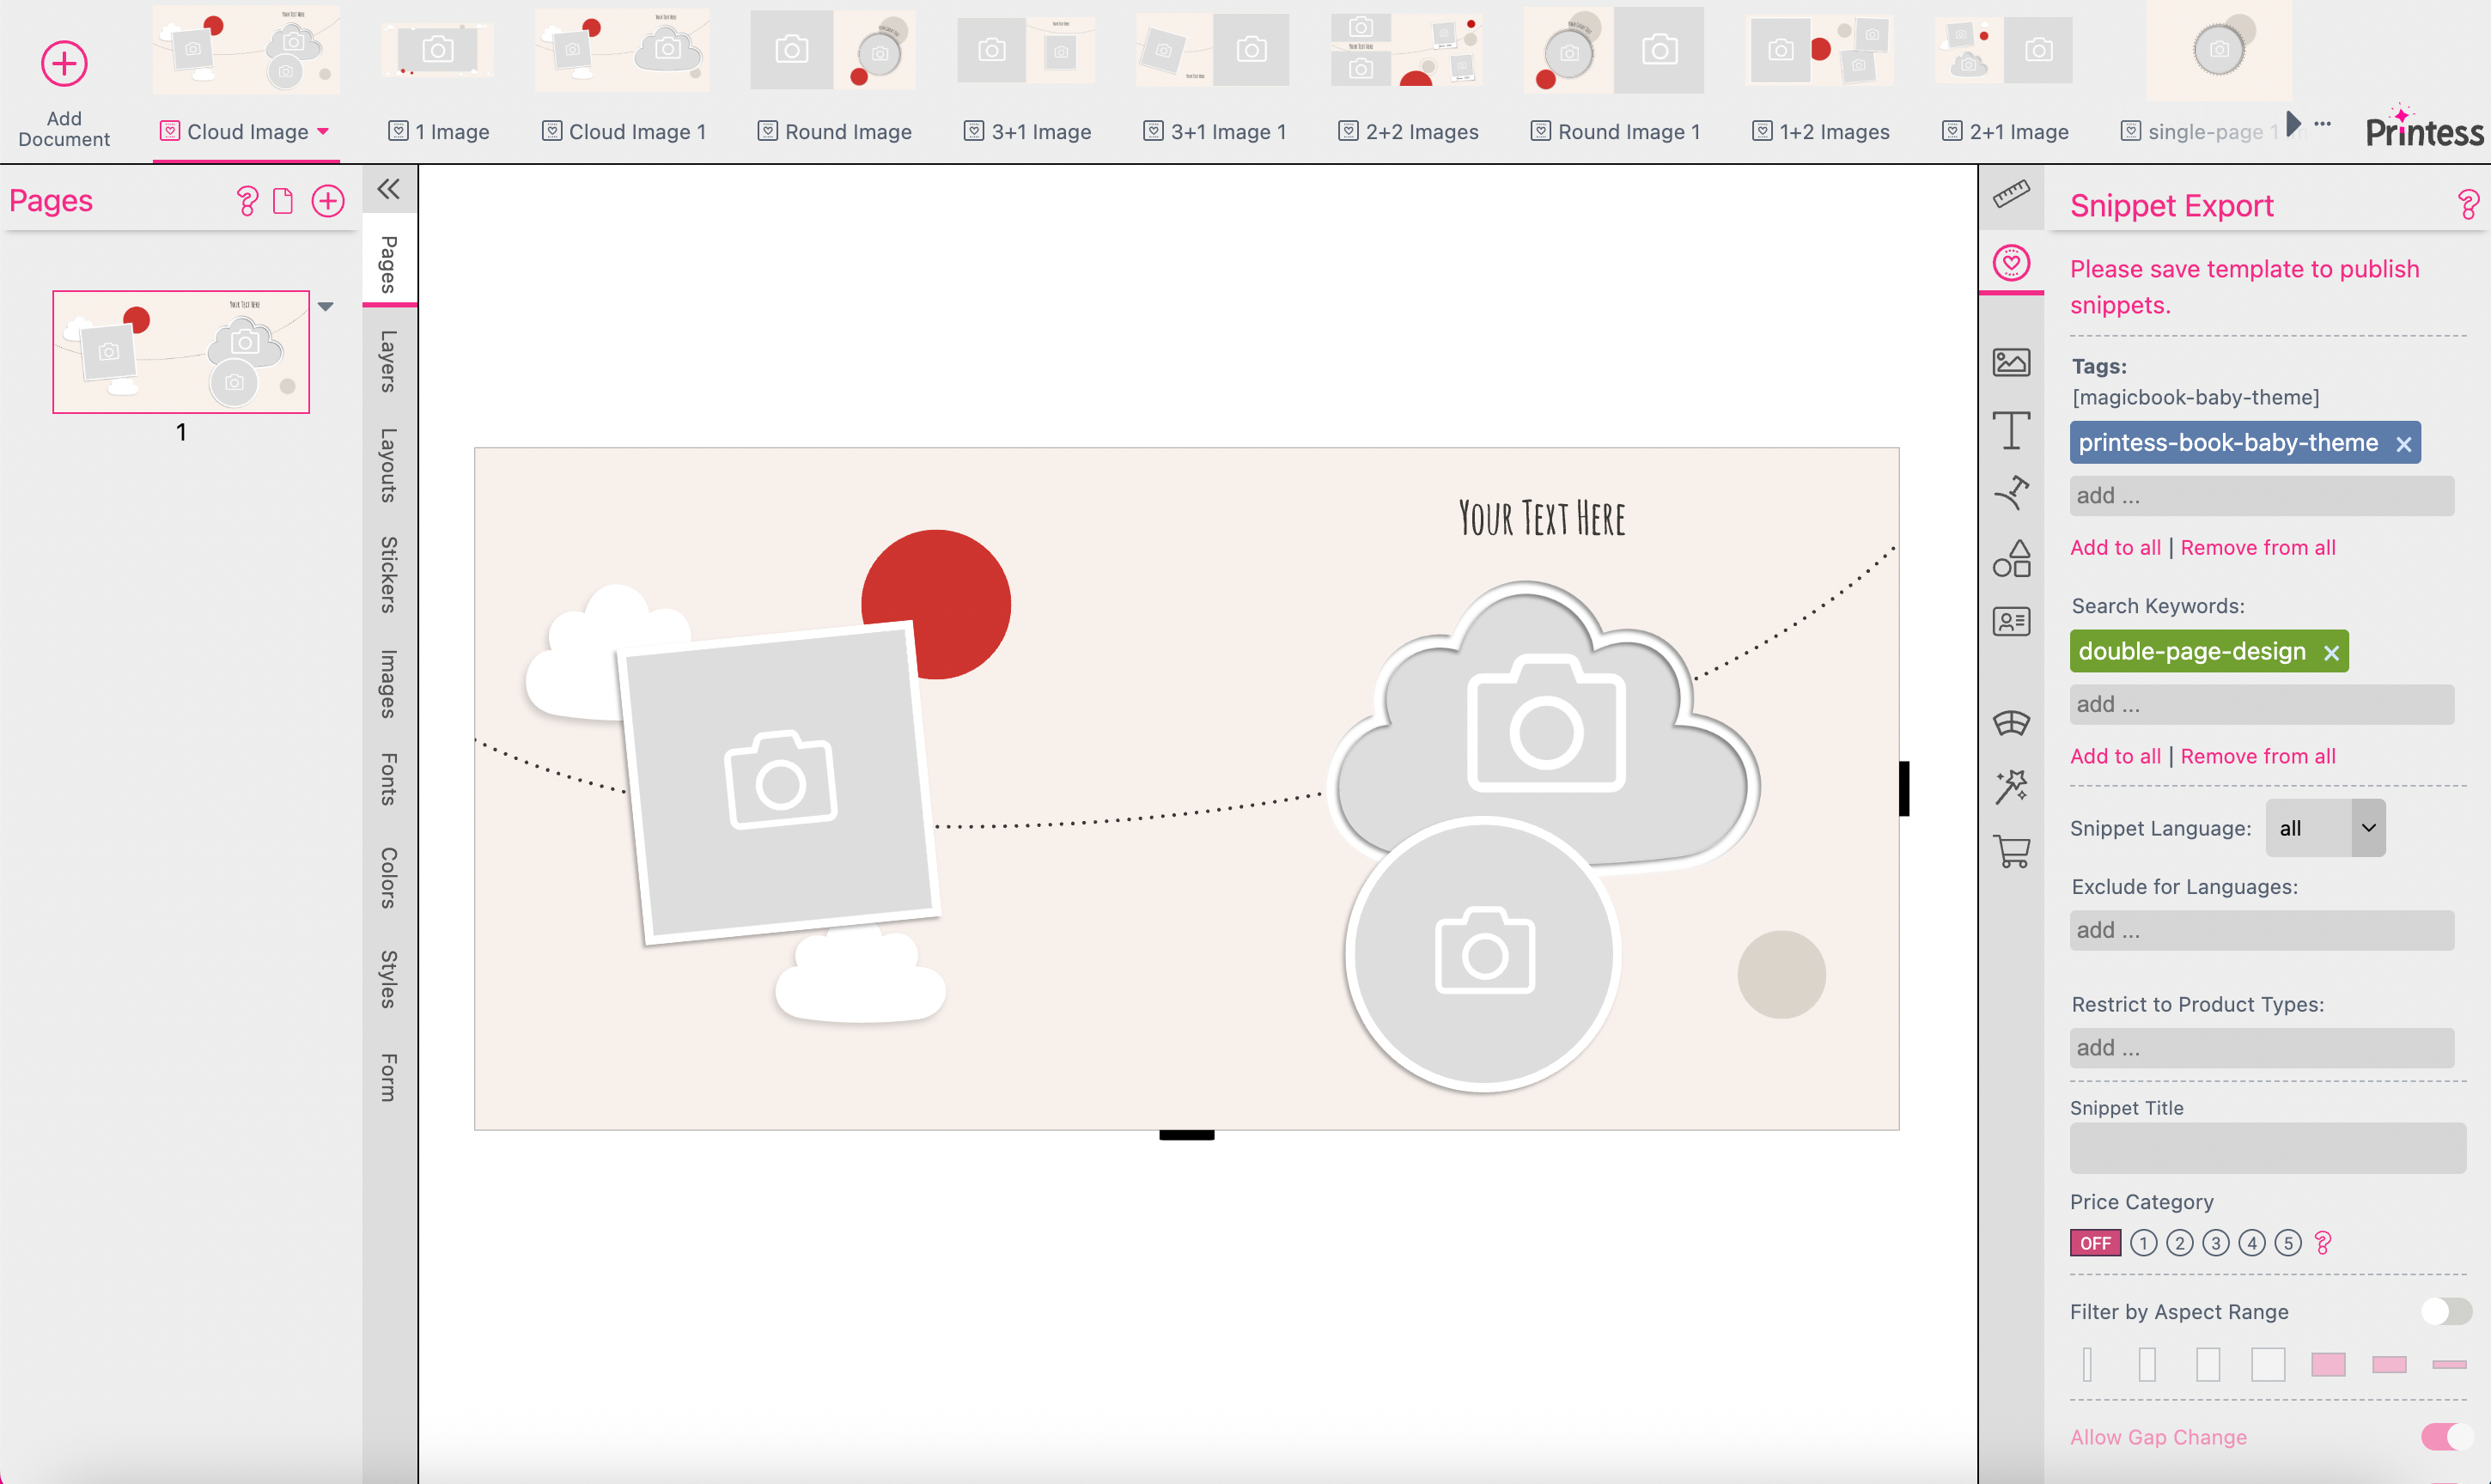Select the pink landscape aspect ratio swatch
Image resolution: width=2491 pixels, height=1484 pixels.
pyautogui.click(x=2330, y=1364)
